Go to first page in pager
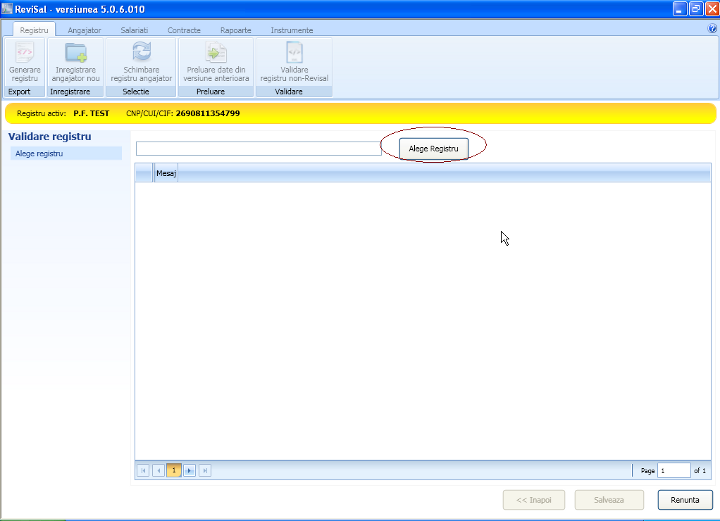Viewport: 720px width, 521px height. (143, 471)
